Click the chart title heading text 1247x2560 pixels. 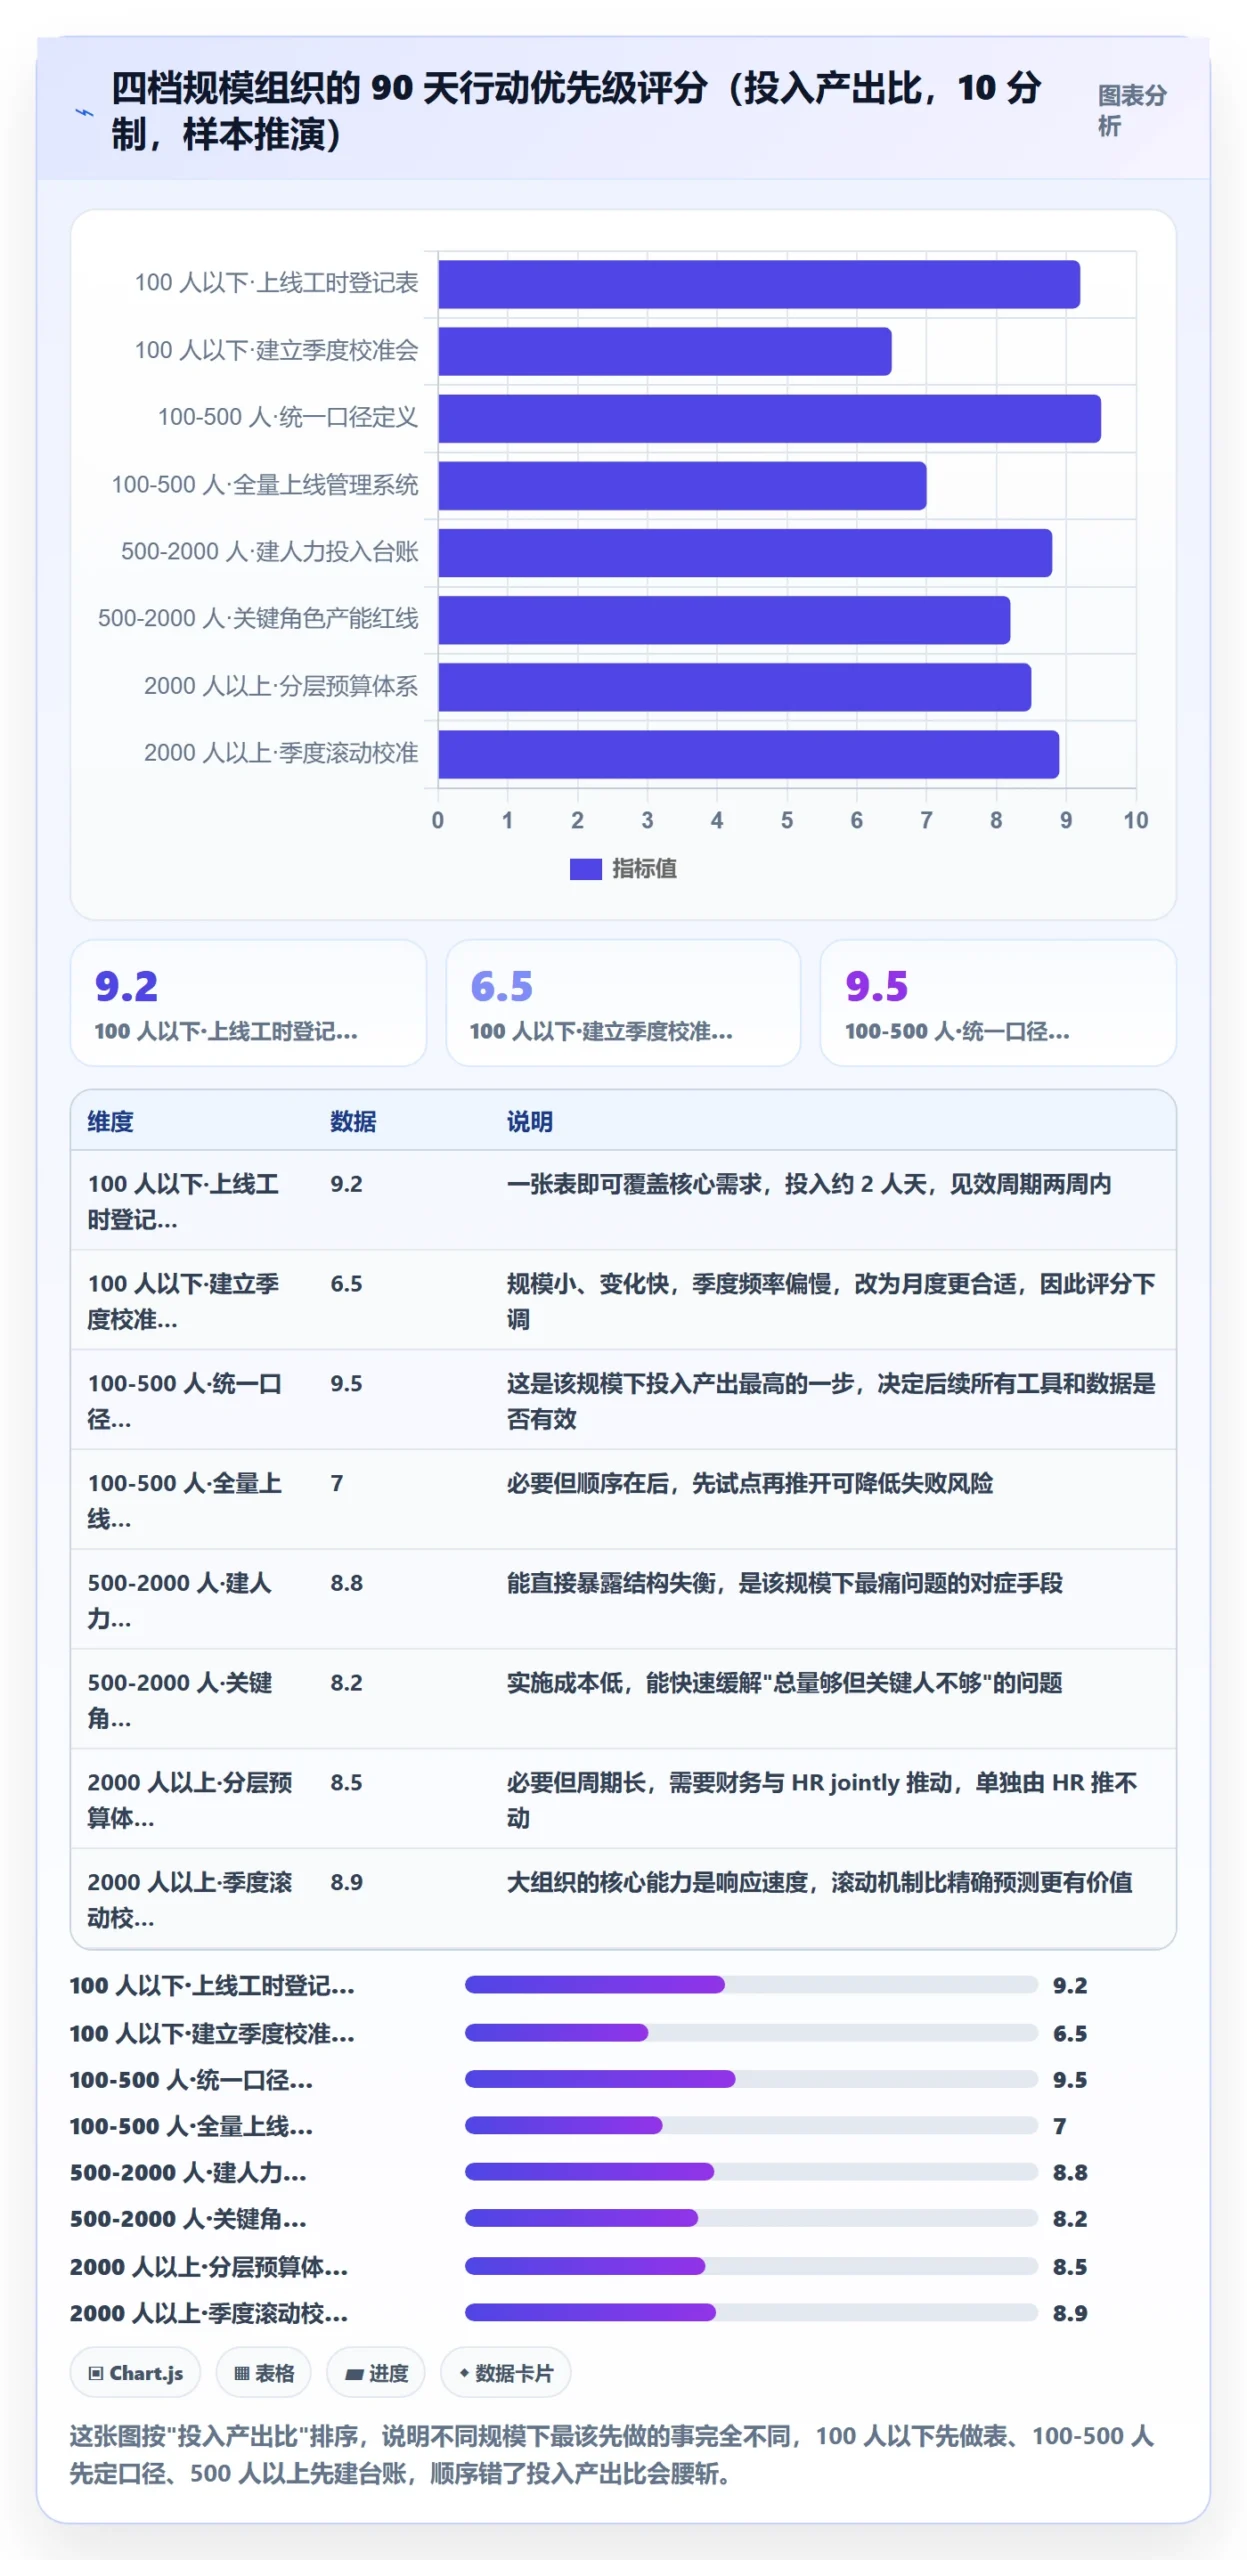tap(576, 110)
